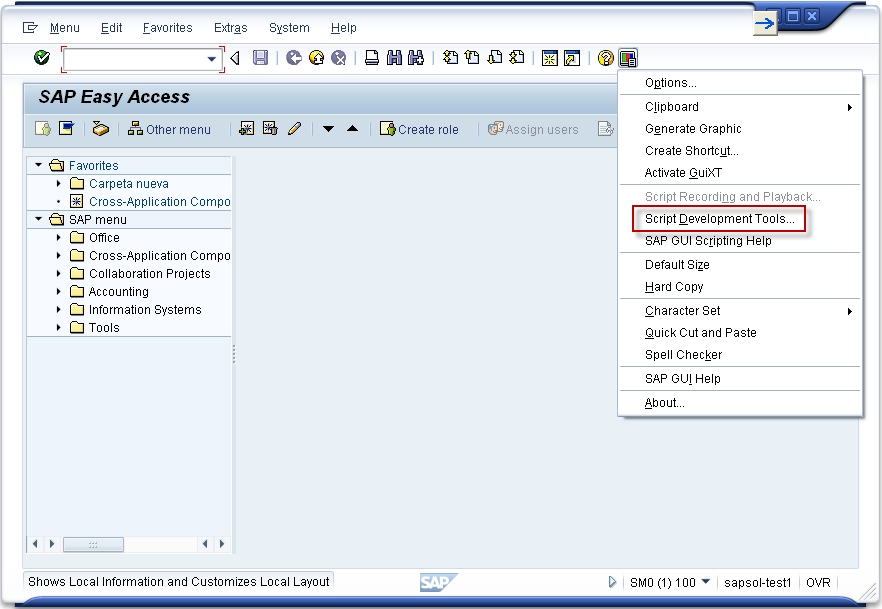Click the Print icon in toolbar
The height and width of the screenshot is (609, 882).
coord(372,57)
